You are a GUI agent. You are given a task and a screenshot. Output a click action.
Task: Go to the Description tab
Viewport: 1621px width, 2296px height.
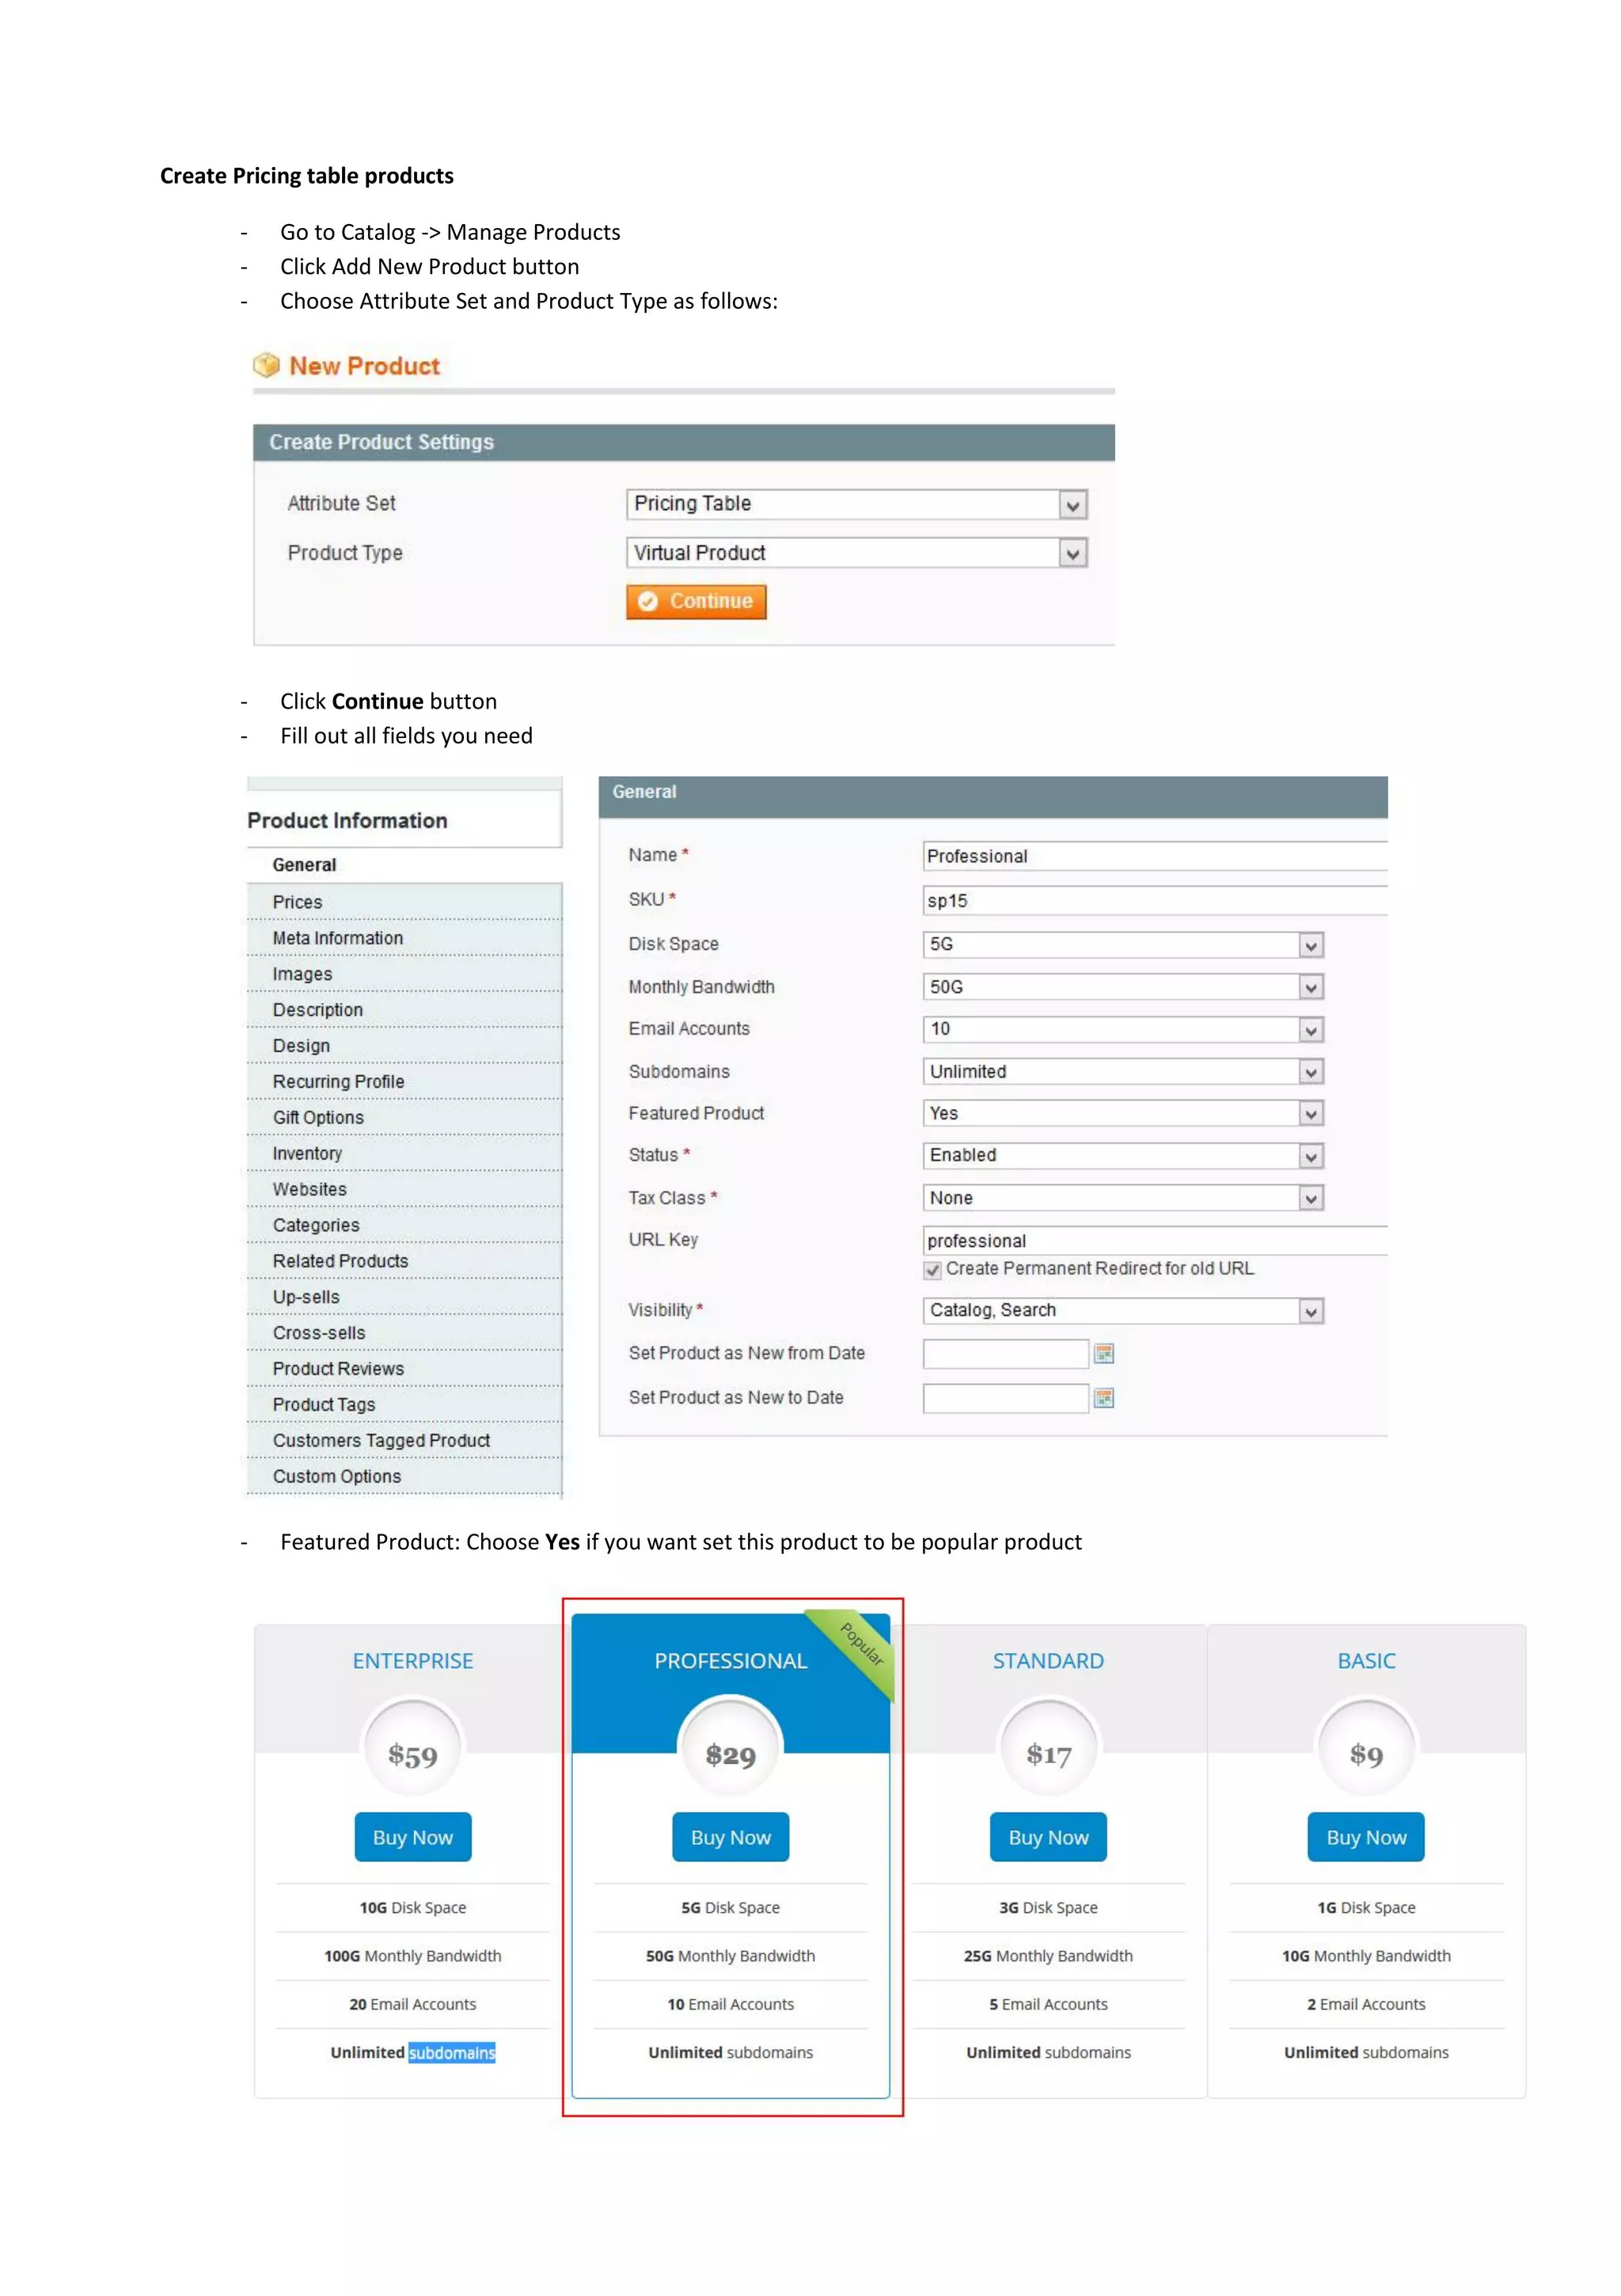[x=404, y=1010]
